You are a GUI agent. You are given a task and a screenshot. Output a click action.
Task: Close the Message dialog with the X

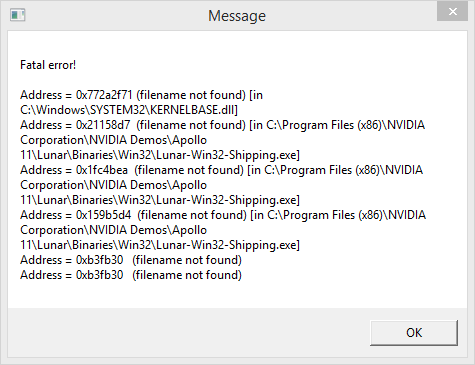point(452,11)
